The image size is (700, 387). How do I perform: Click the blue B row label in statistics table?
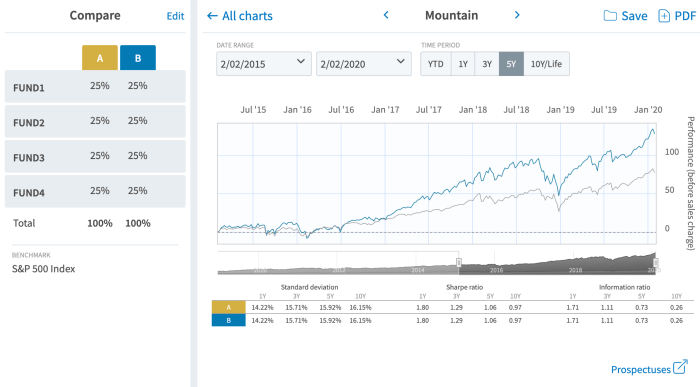pyautogui.click(x=229, y=320)
